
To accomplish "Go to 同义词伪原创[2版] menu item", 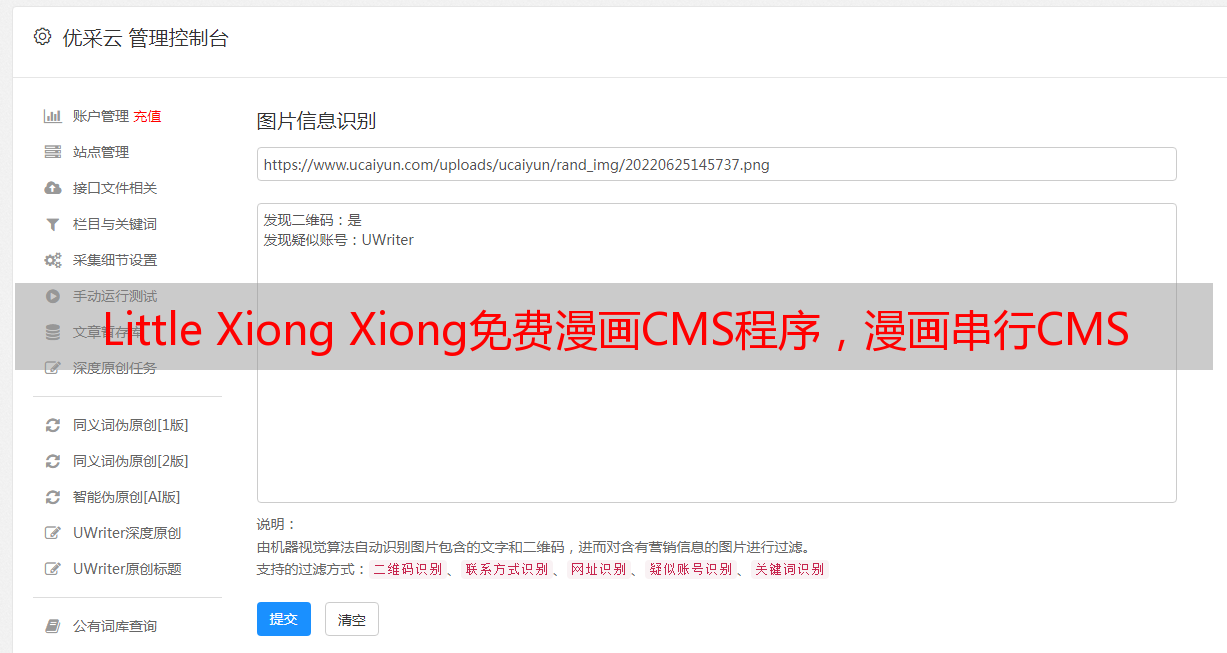I will [130, 461].
